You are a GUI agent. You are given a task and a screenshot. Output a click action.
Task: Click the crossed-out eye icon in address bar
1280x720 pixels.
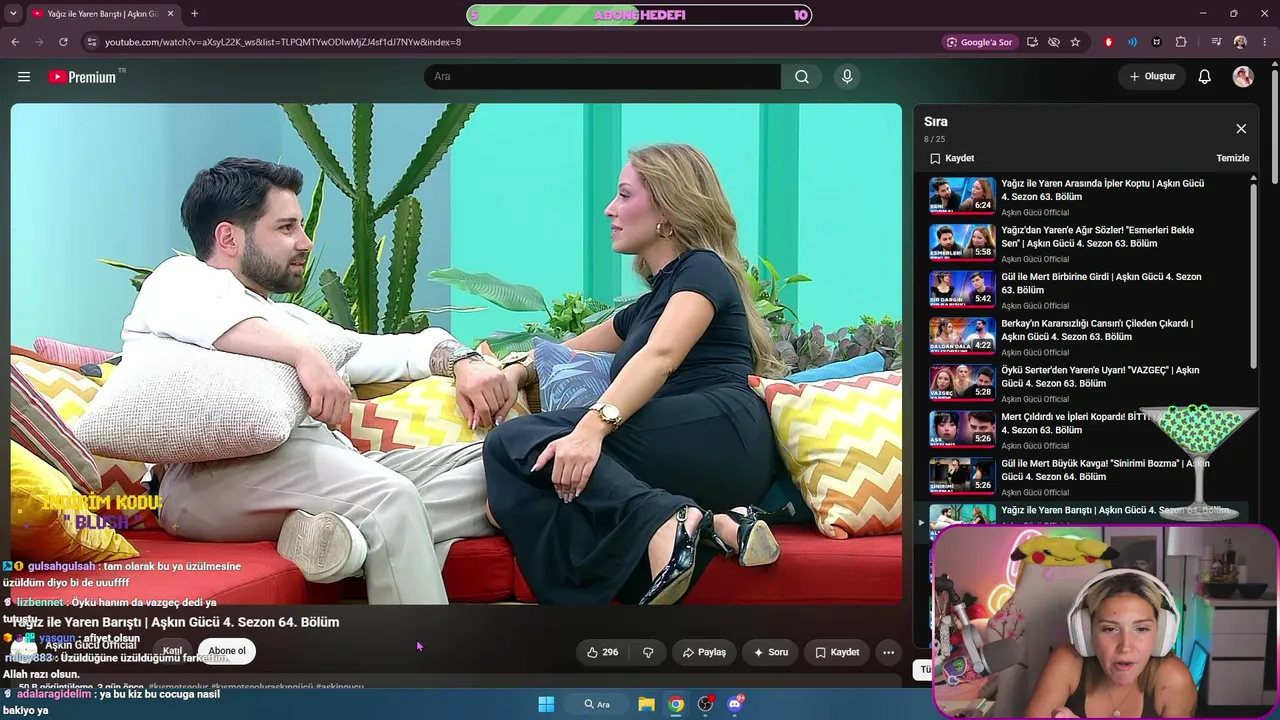1054,42
